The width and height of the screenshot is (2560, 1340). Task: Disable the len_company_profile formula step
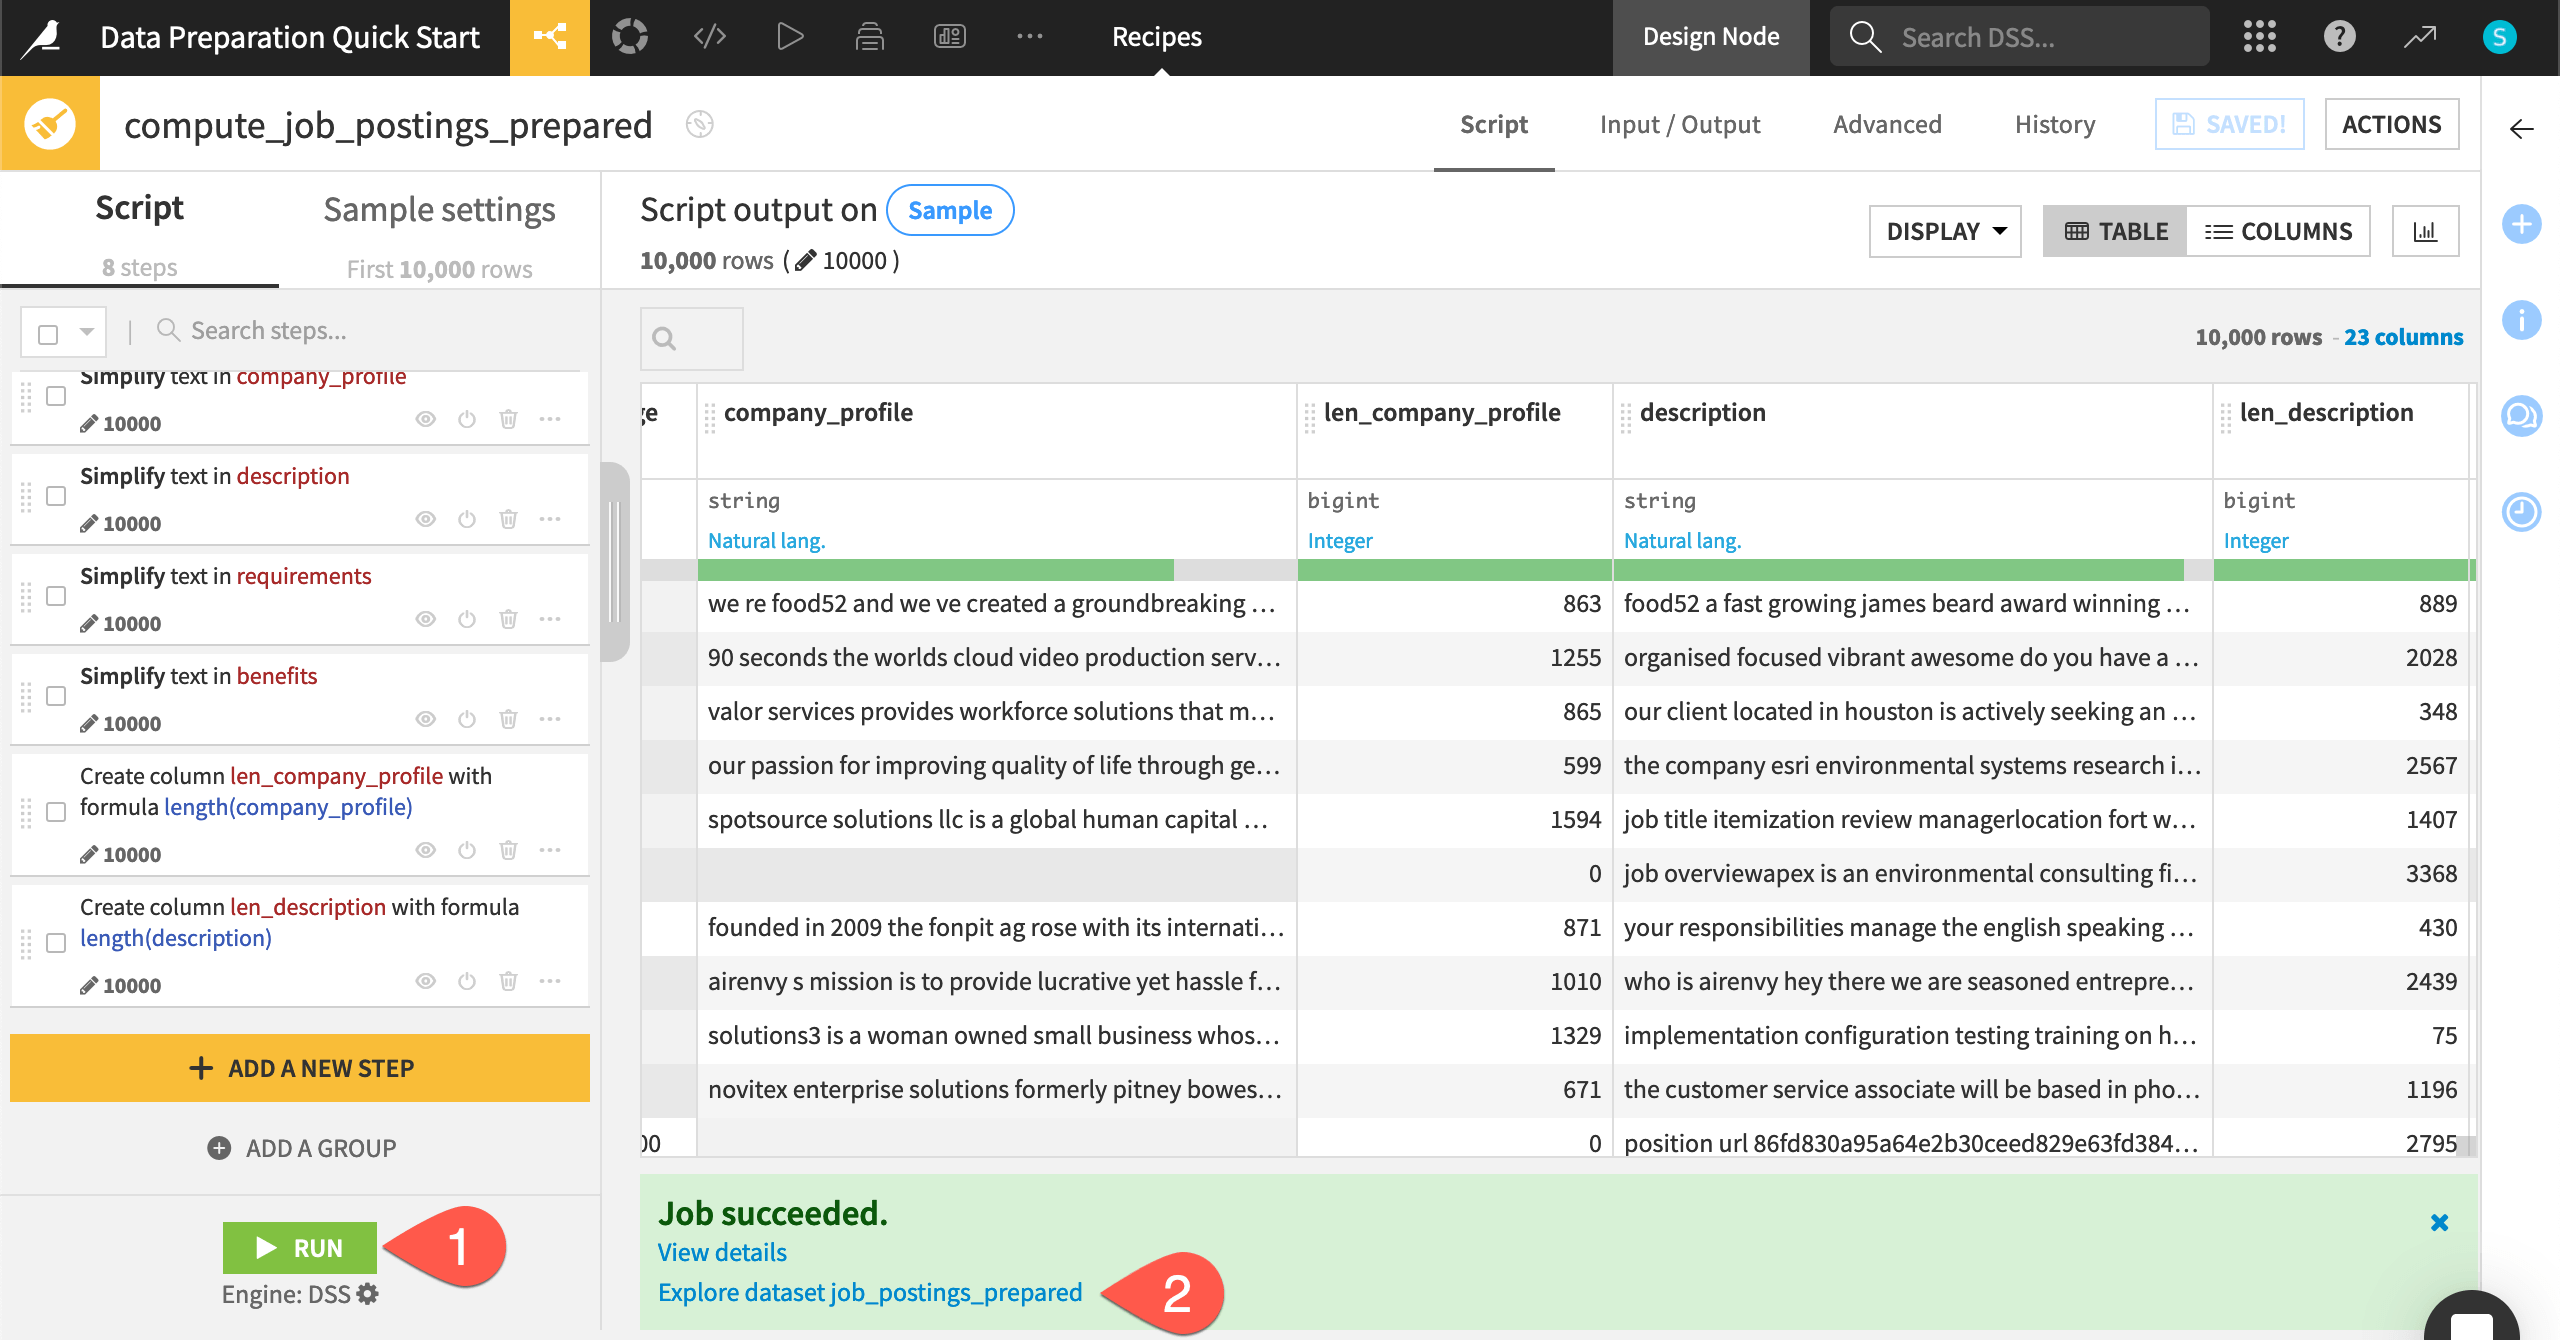467,850
